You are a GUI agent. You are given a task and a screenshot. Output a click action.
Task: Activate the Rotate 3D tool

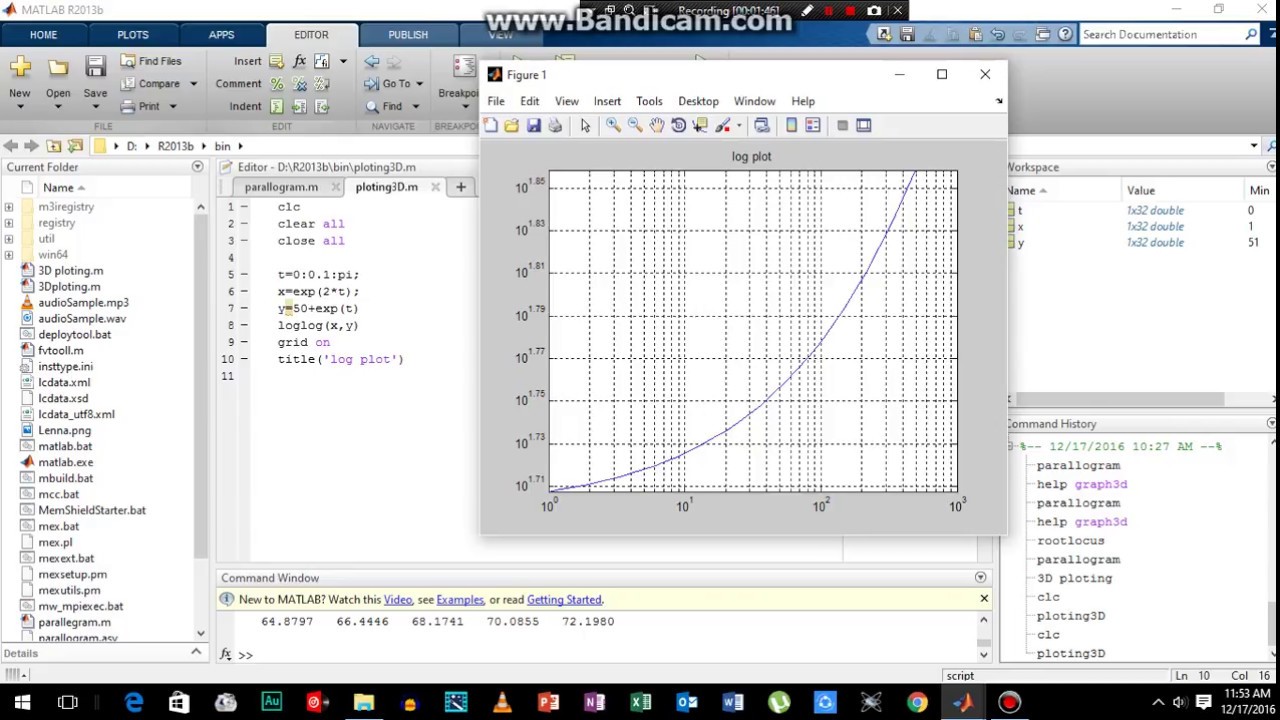point(678,125)
